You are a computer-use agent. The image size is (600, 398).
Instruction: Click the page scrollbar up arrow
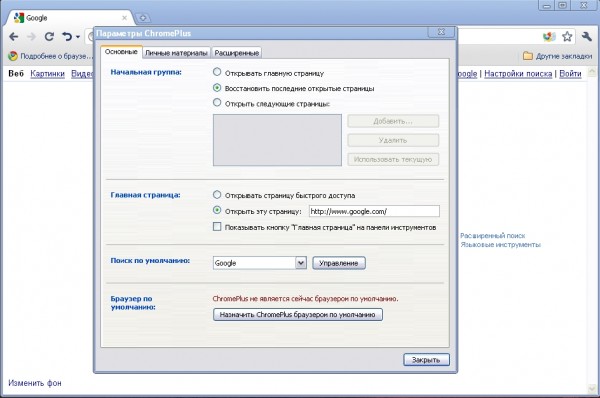pos(592,72)
